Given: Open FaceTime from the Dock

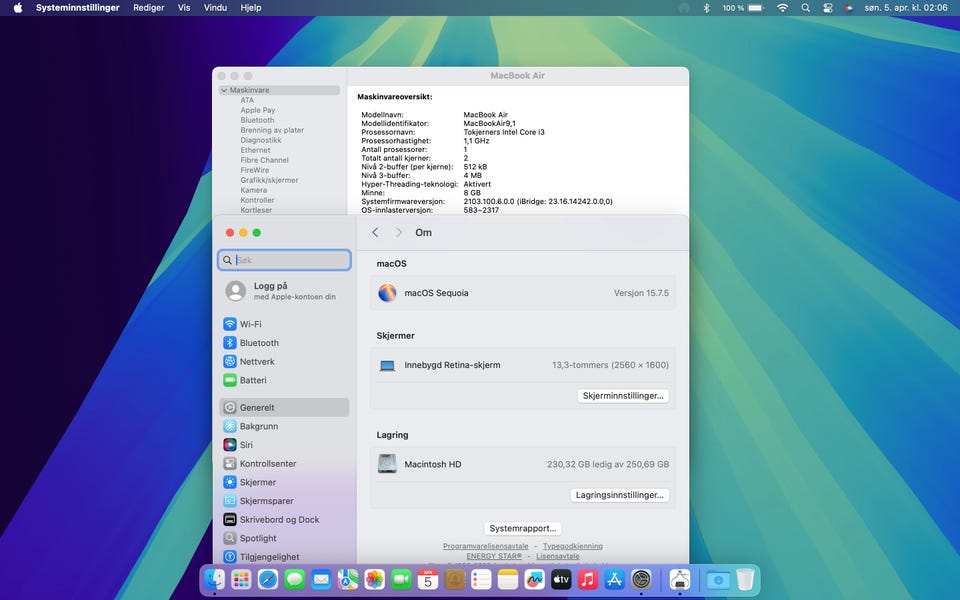Looking at the screenshot, I should coord(401,579).
